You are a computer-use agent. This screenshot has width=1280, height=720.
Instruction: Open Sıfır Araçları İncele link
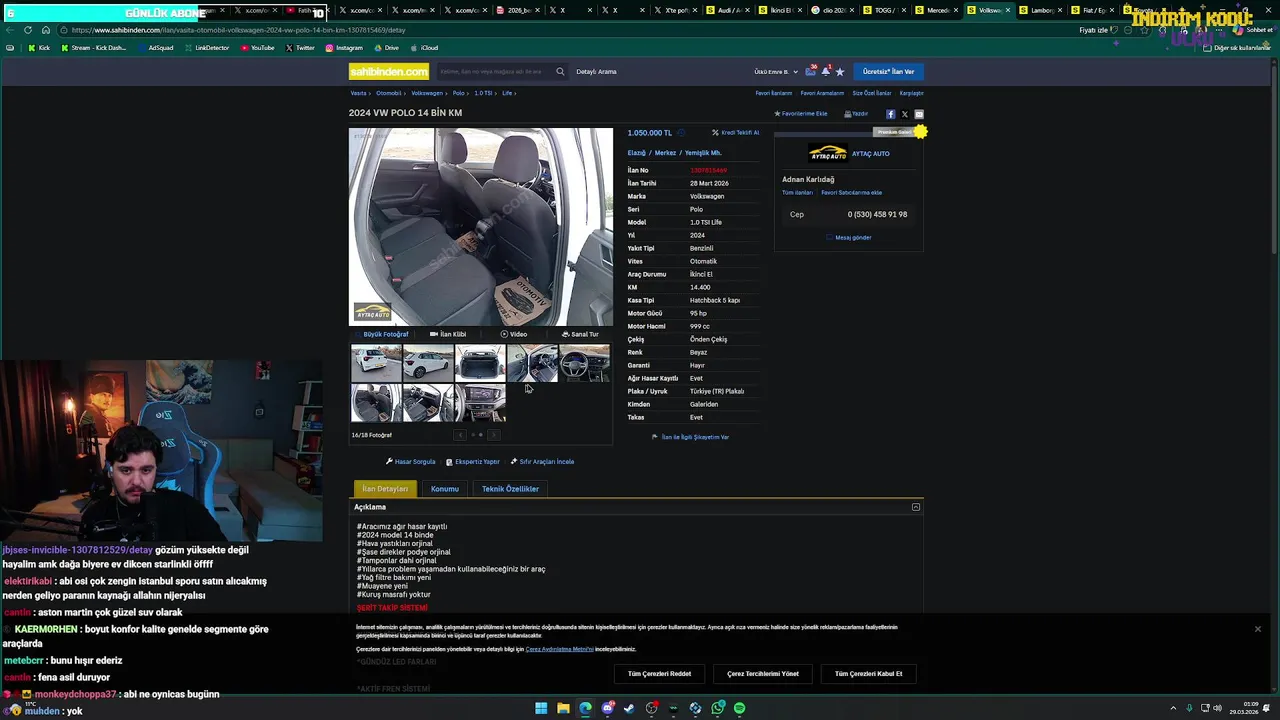[x=542, y=462]
